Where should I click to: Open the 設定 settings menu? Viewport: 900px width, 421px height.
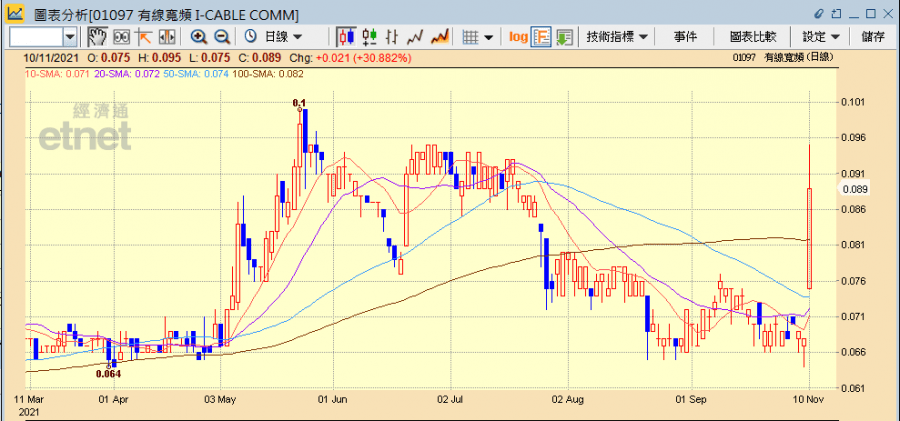820,37
